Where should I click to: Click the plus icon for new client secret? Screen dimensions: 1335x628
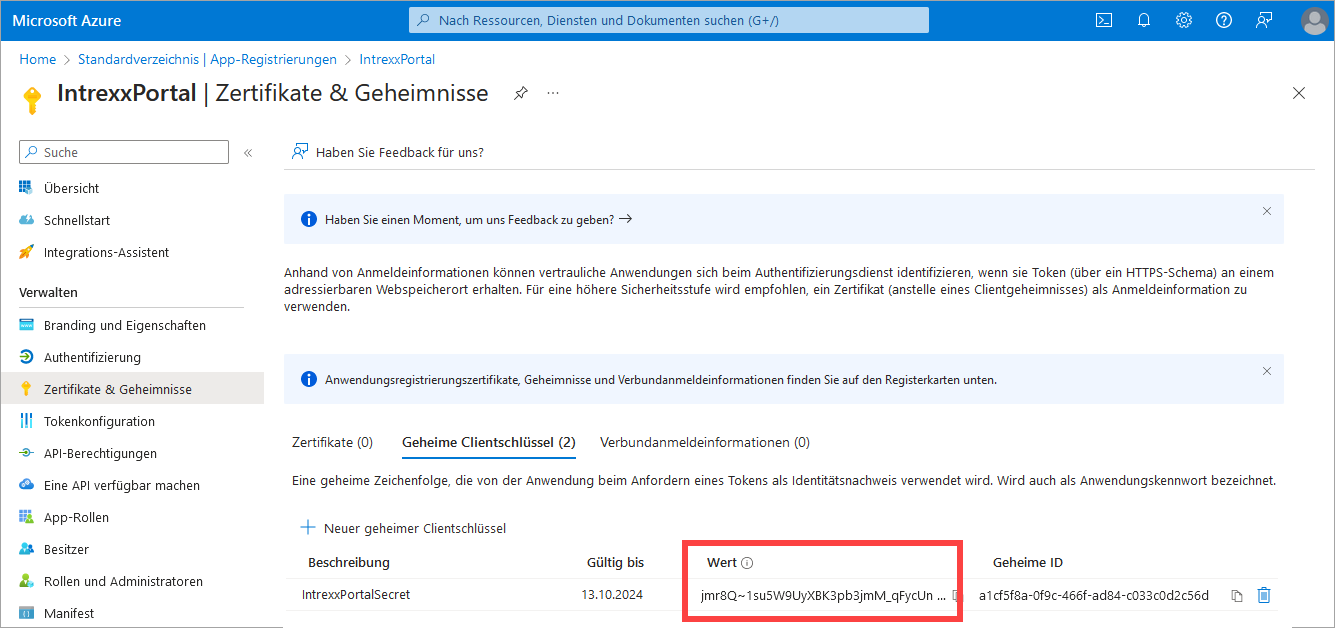click(308, 527)
